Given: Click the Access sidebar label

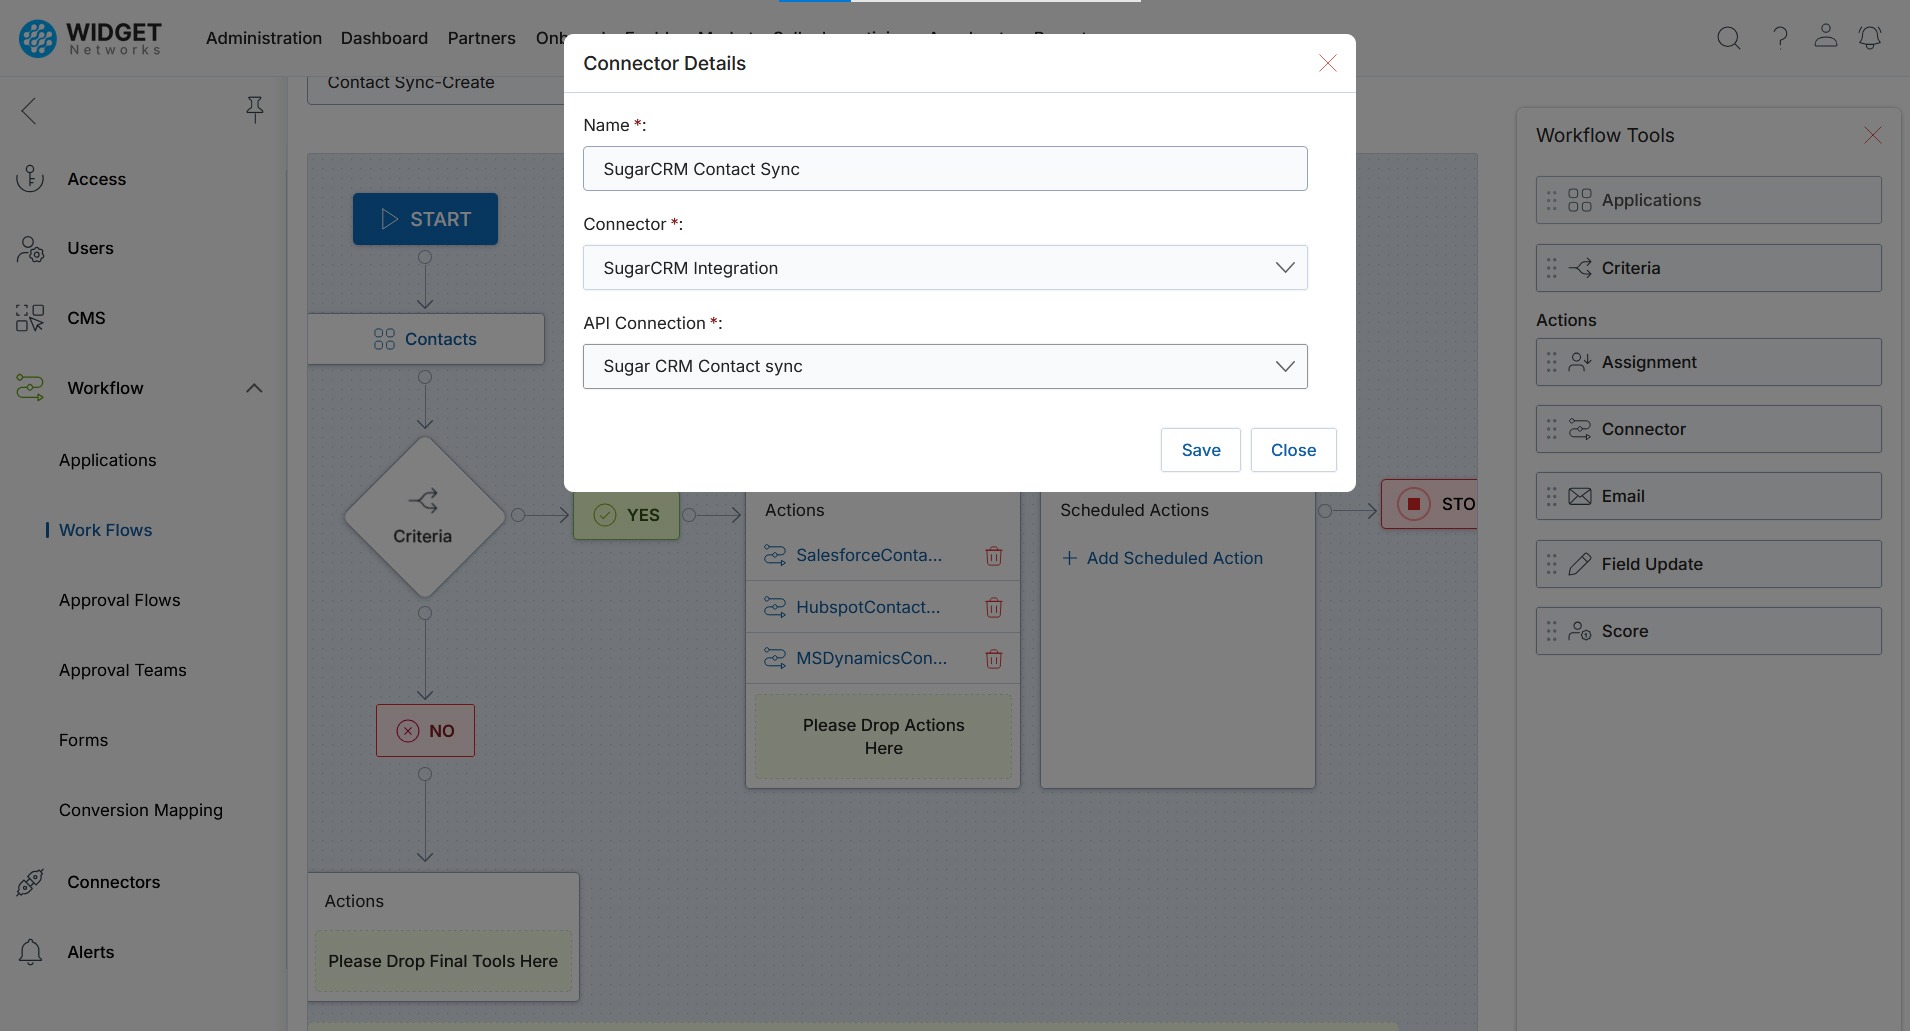Looking at the screenshot, I should (x=97, y=179).
